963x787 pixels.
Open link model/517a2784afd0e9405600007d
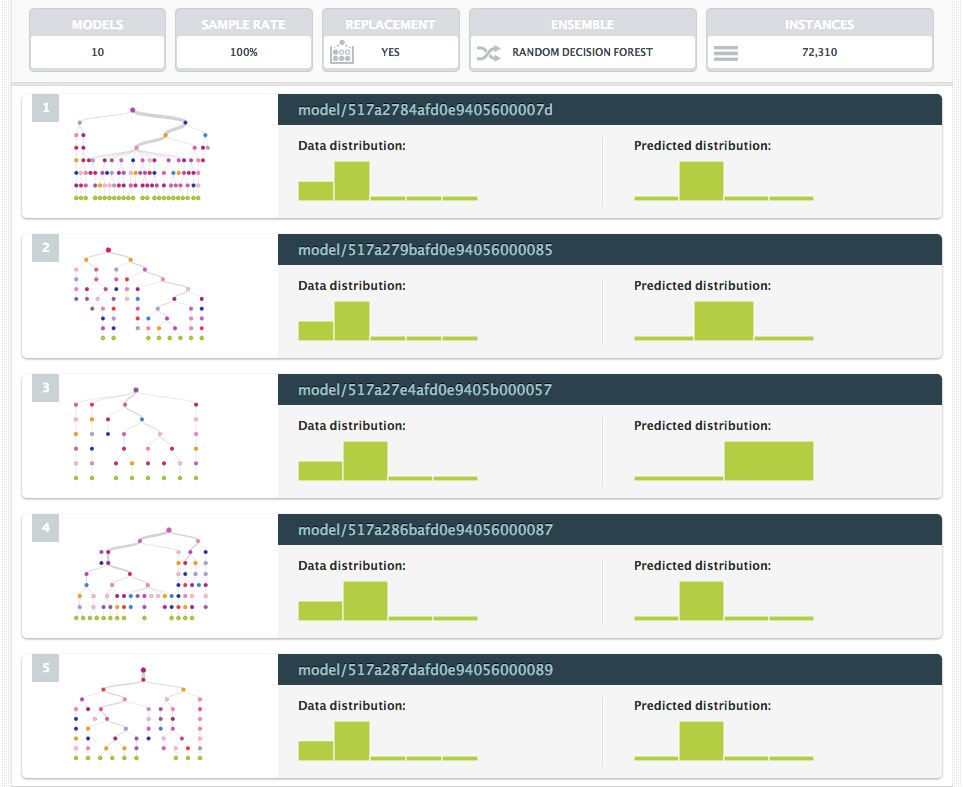[x=425, y=110]
